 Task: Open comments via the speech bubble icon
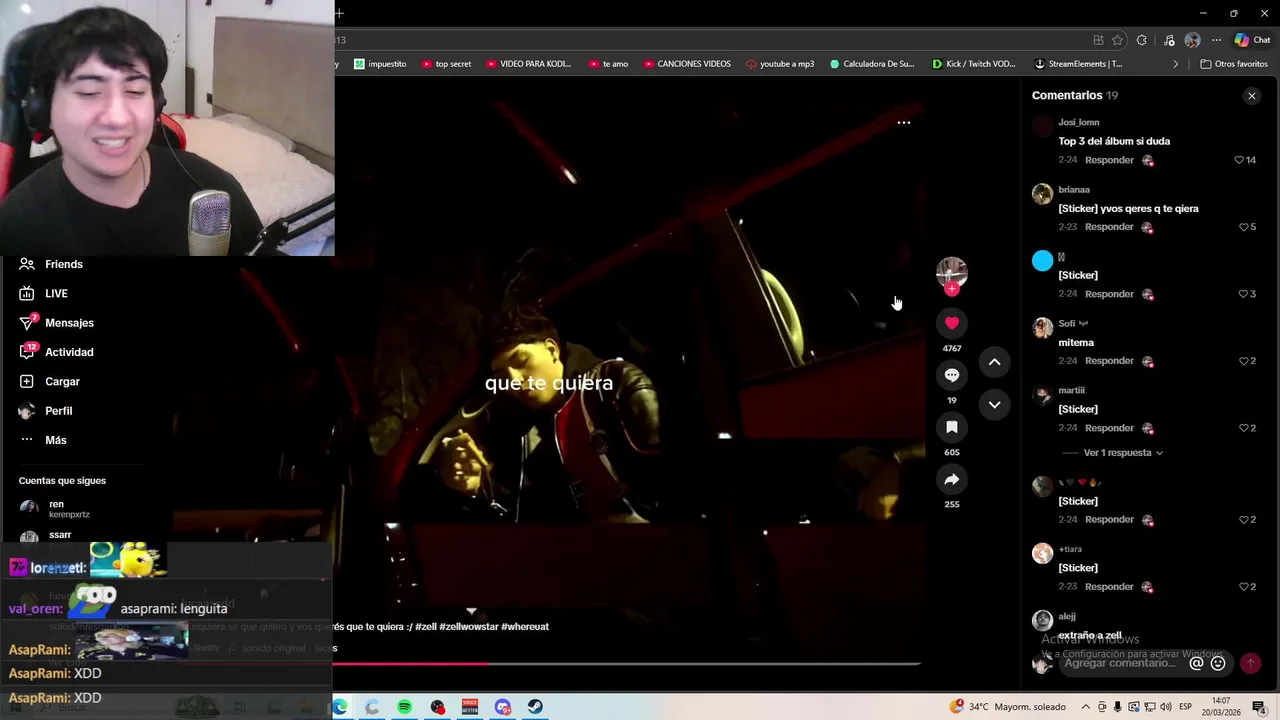point(952,375)
